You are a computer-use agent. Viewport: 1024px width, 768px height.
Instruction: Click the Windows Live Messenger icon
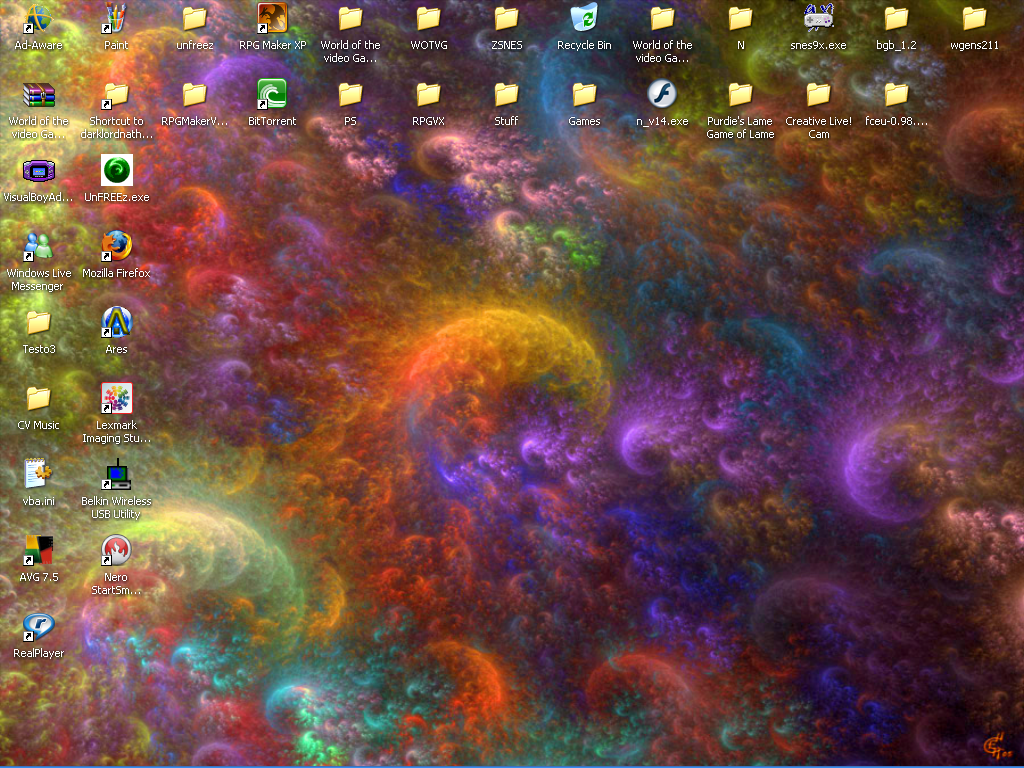(x=39, y=246)
